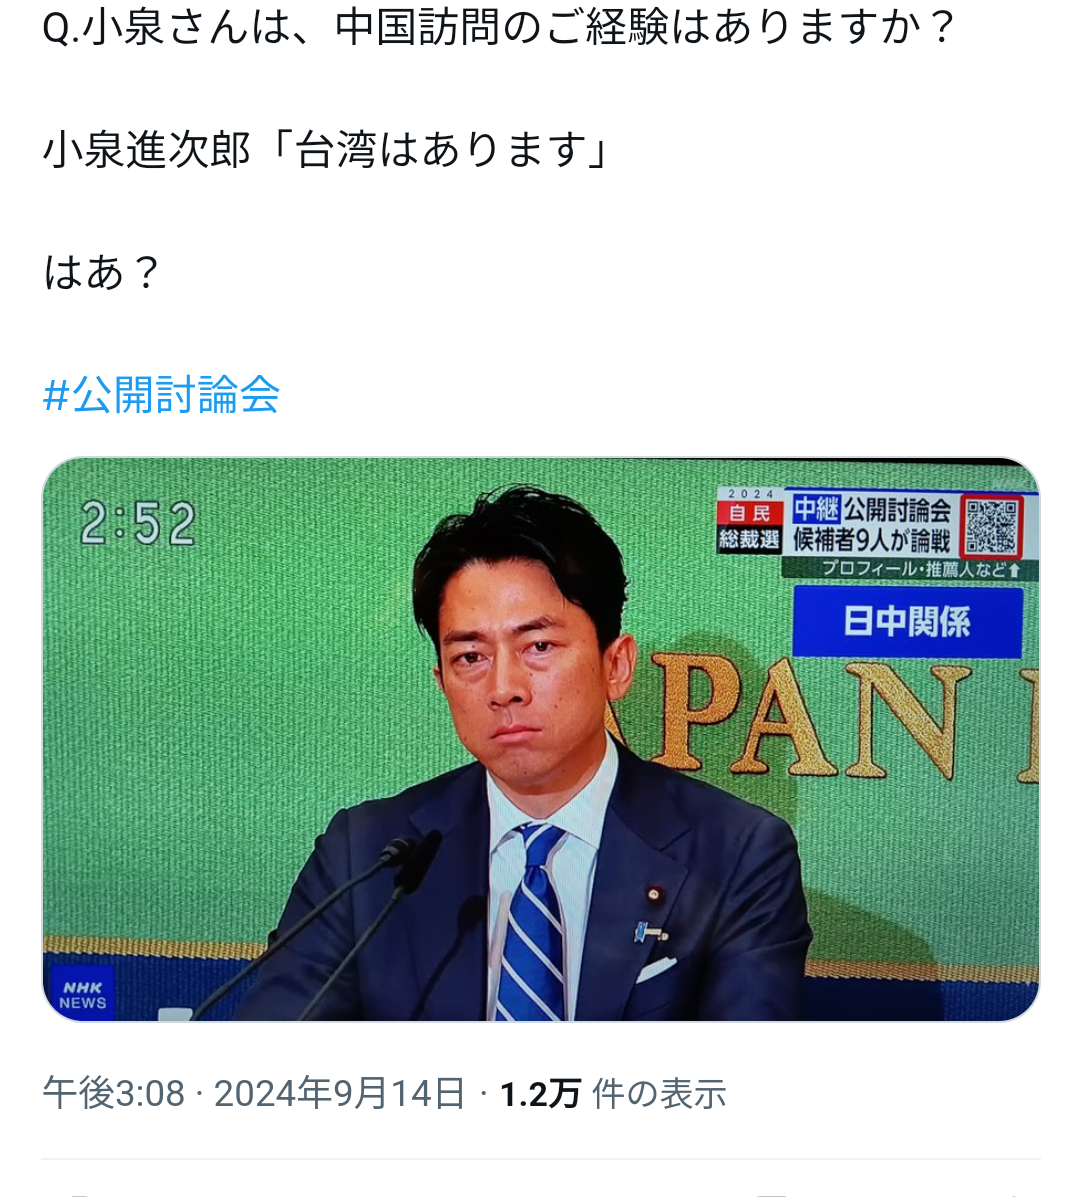Click the red 自民 badge
The width and height of the screenshot is (1080, 1197).
pyautogui.click(x=750, y=514)
